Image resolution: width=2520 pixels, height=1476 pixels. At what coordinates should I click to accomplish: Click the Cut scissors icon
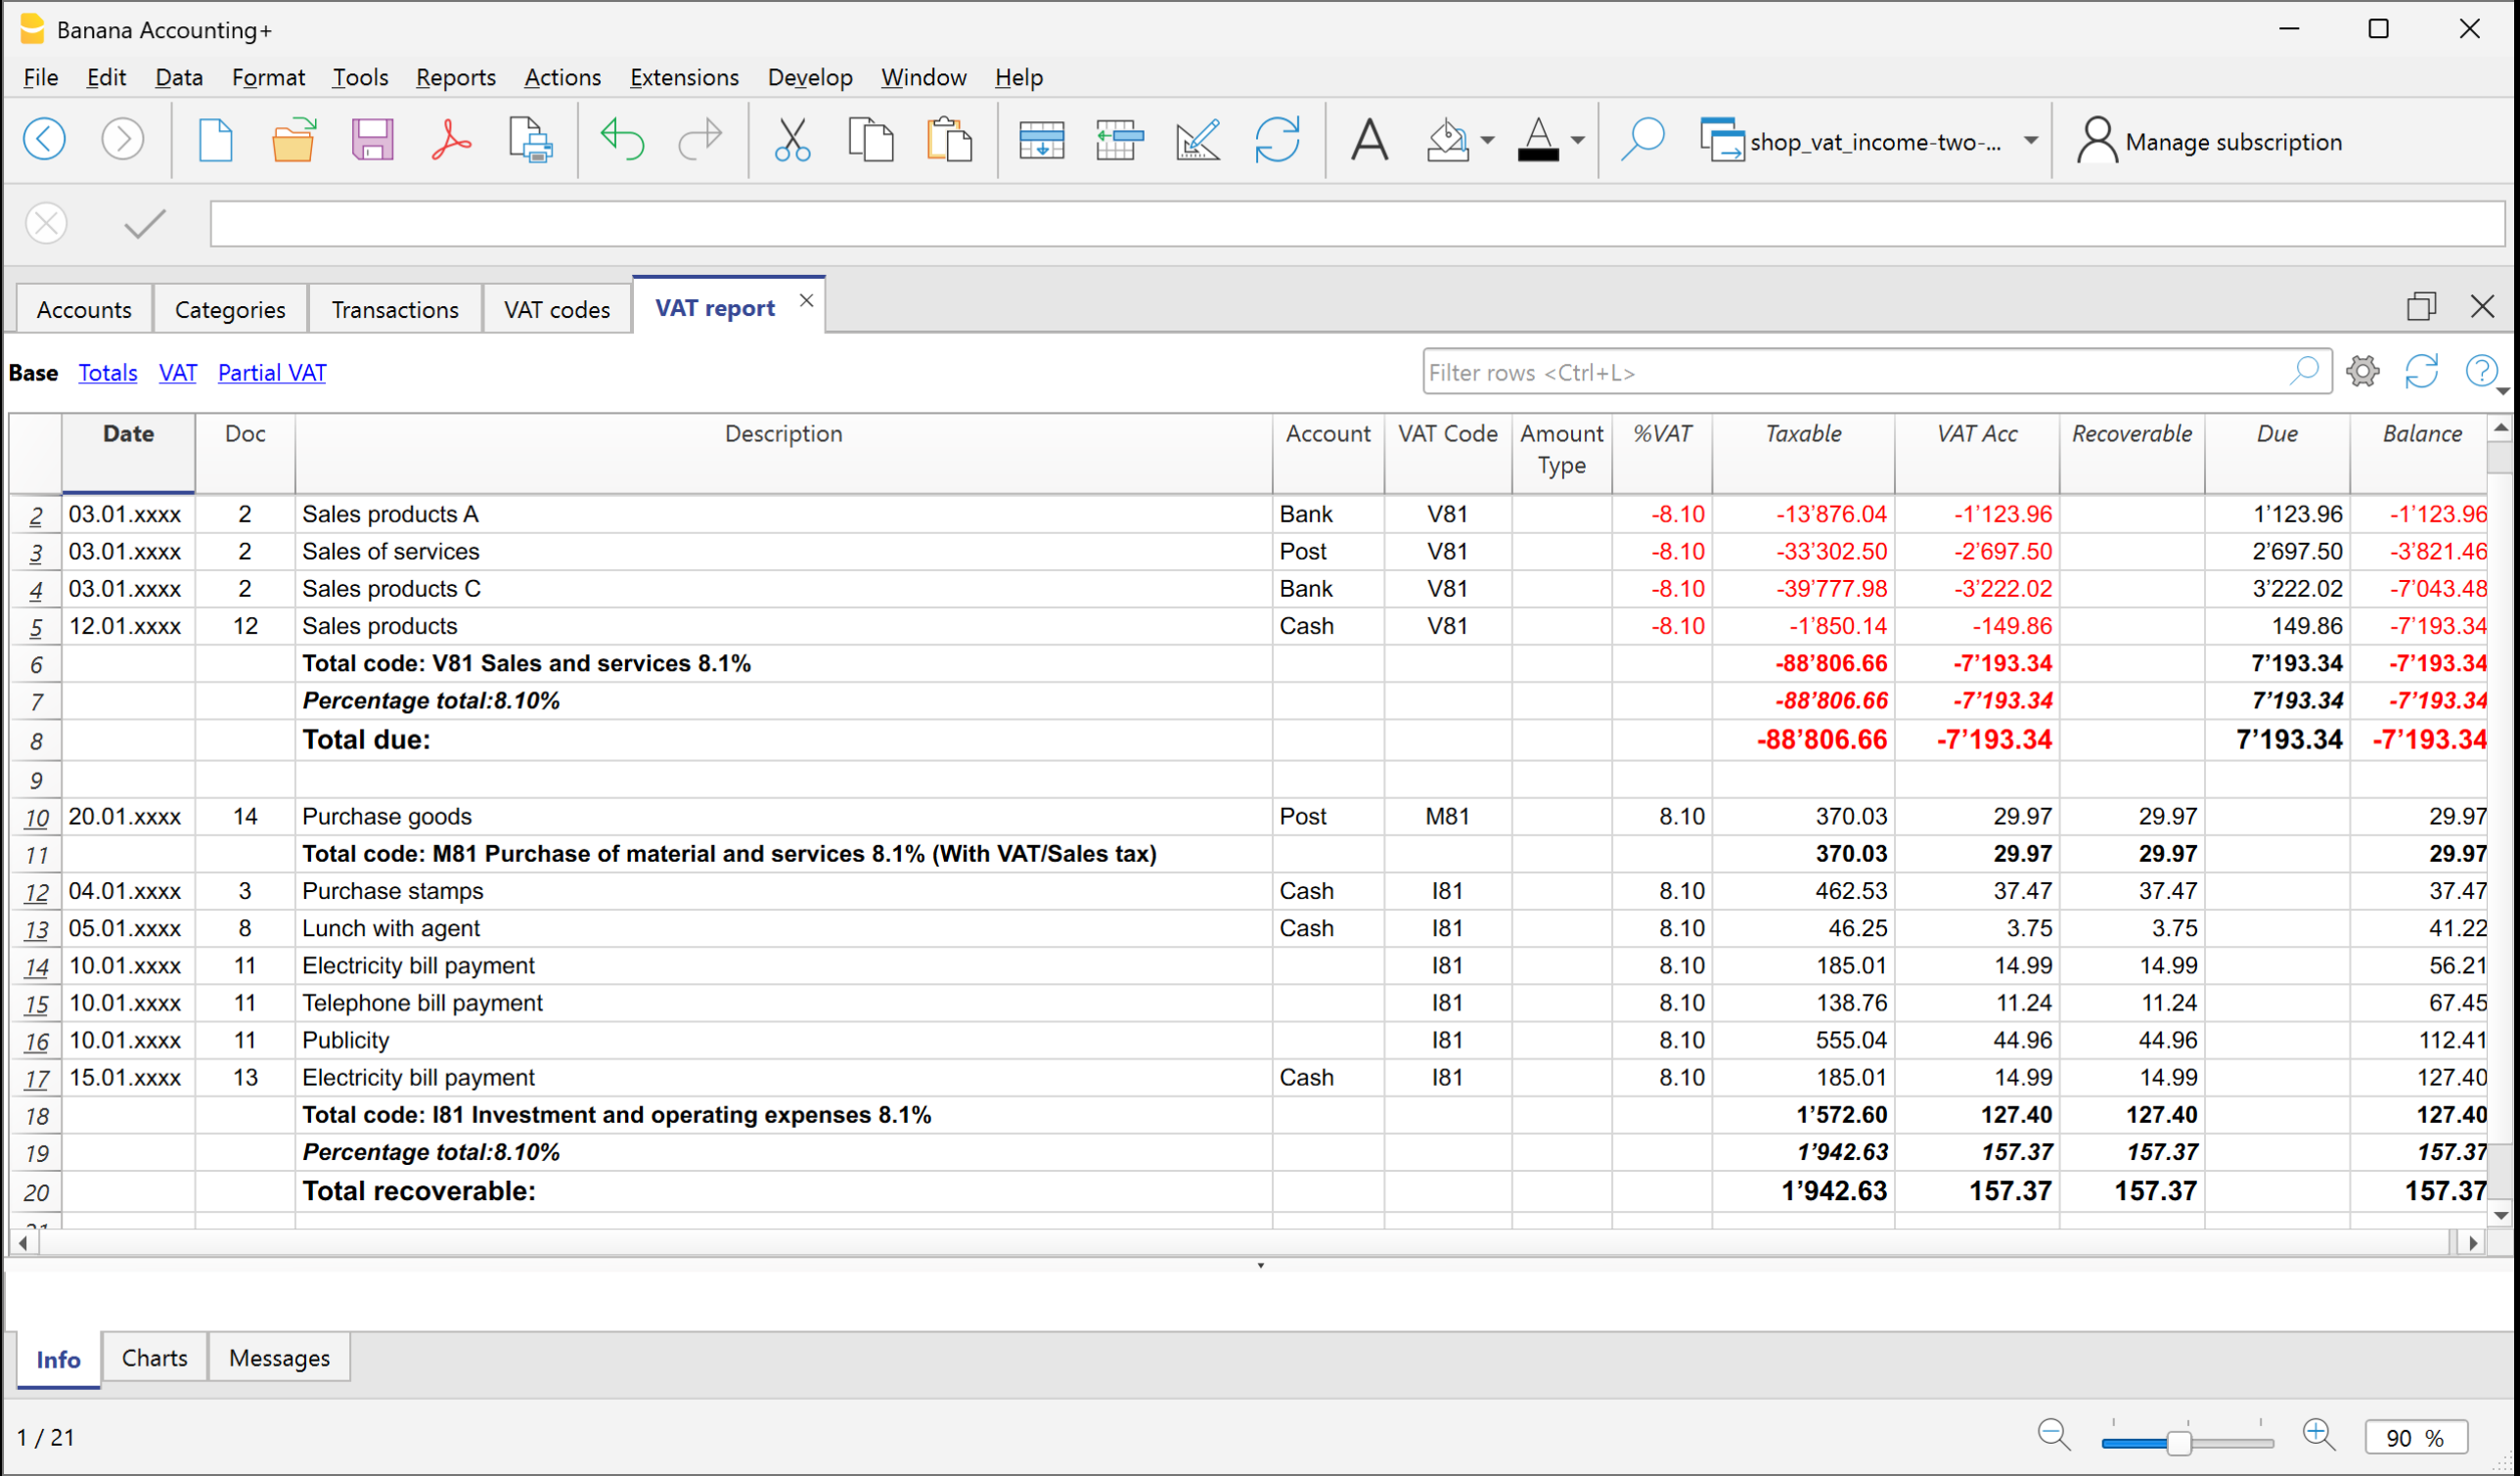(x=792, y=141)
